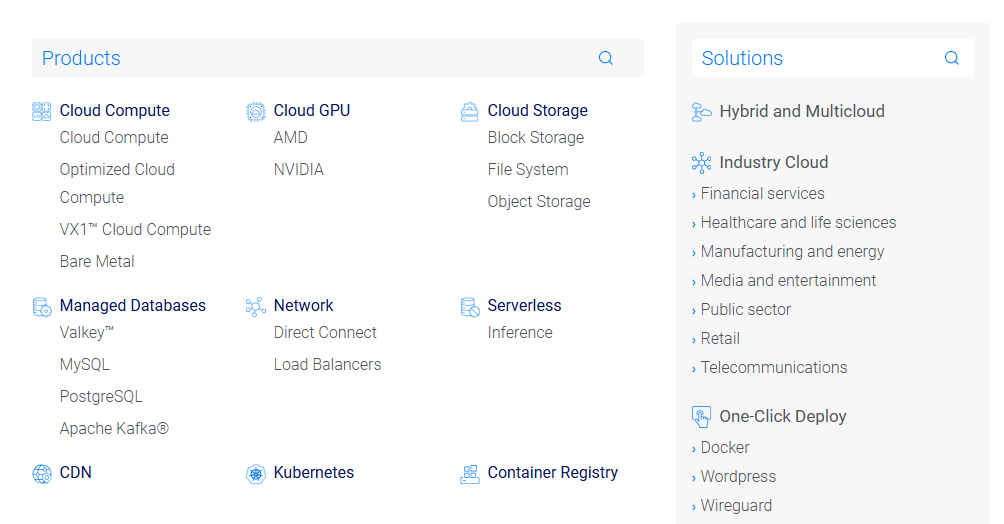The image size is (1004, 524).
Task: Click the Solutions title
Action: point(742,58)
